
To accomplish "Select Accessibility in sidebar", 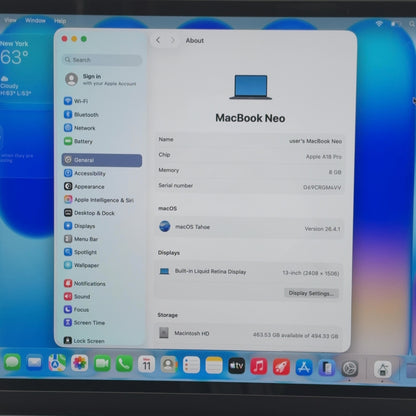I will [85, 173].
